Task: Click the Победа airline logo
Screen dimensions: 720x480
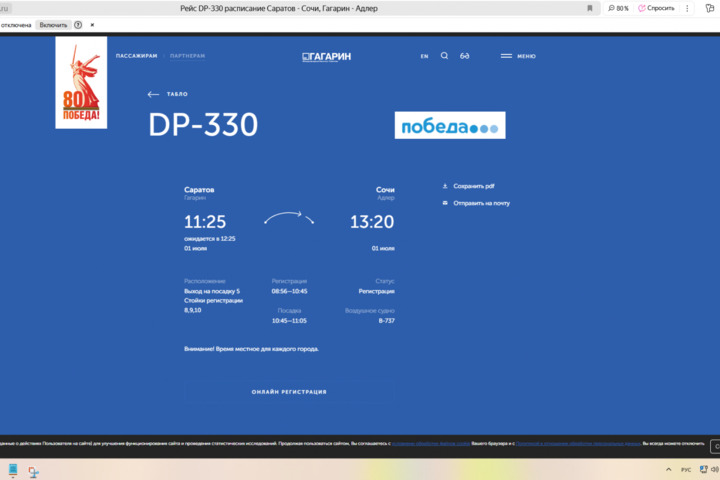Action: (450, 125)
